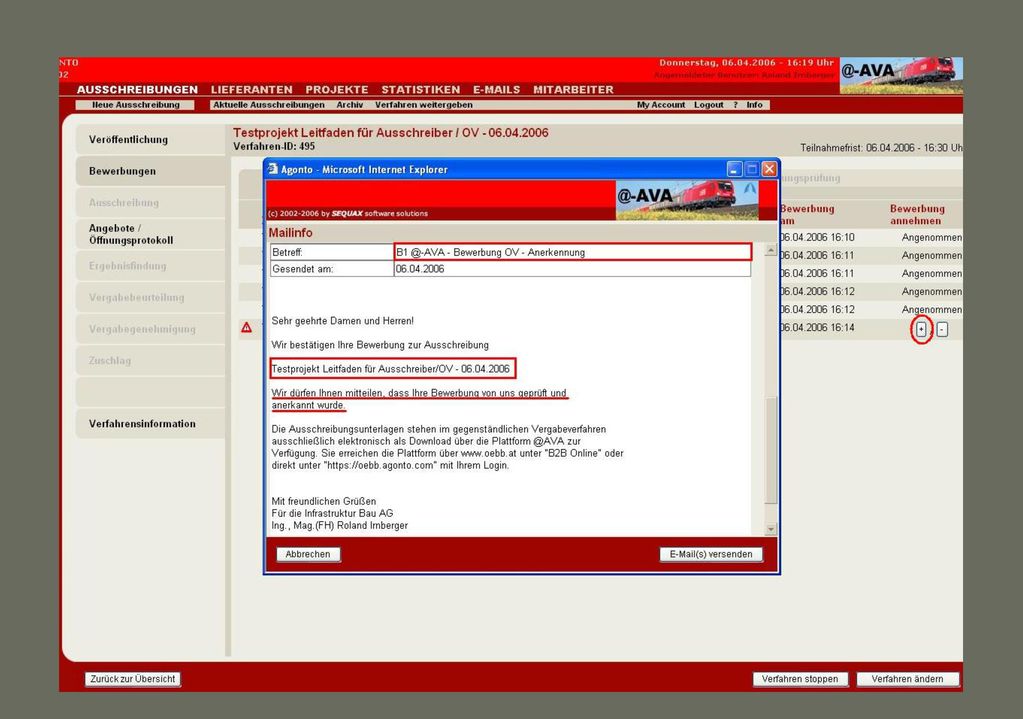Open My Account
1023x719 pixels.
(661, 105)
